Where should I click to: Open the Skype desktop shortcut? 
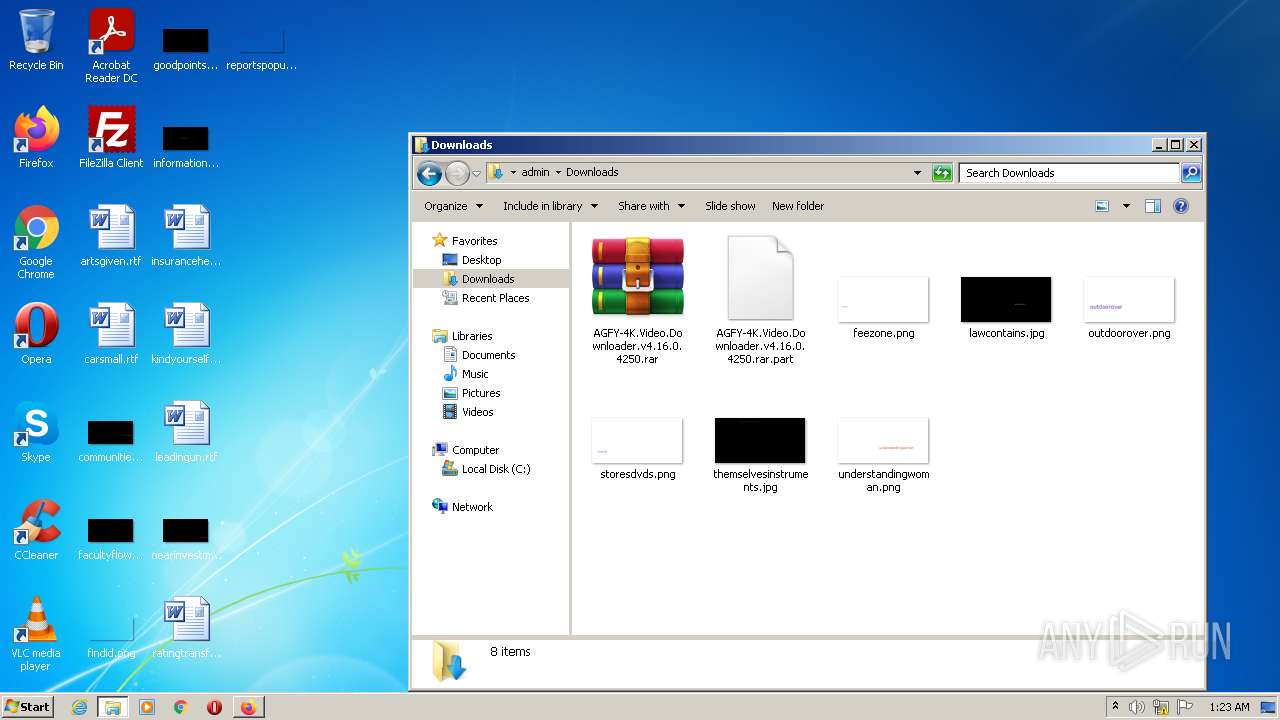point(36,431)
